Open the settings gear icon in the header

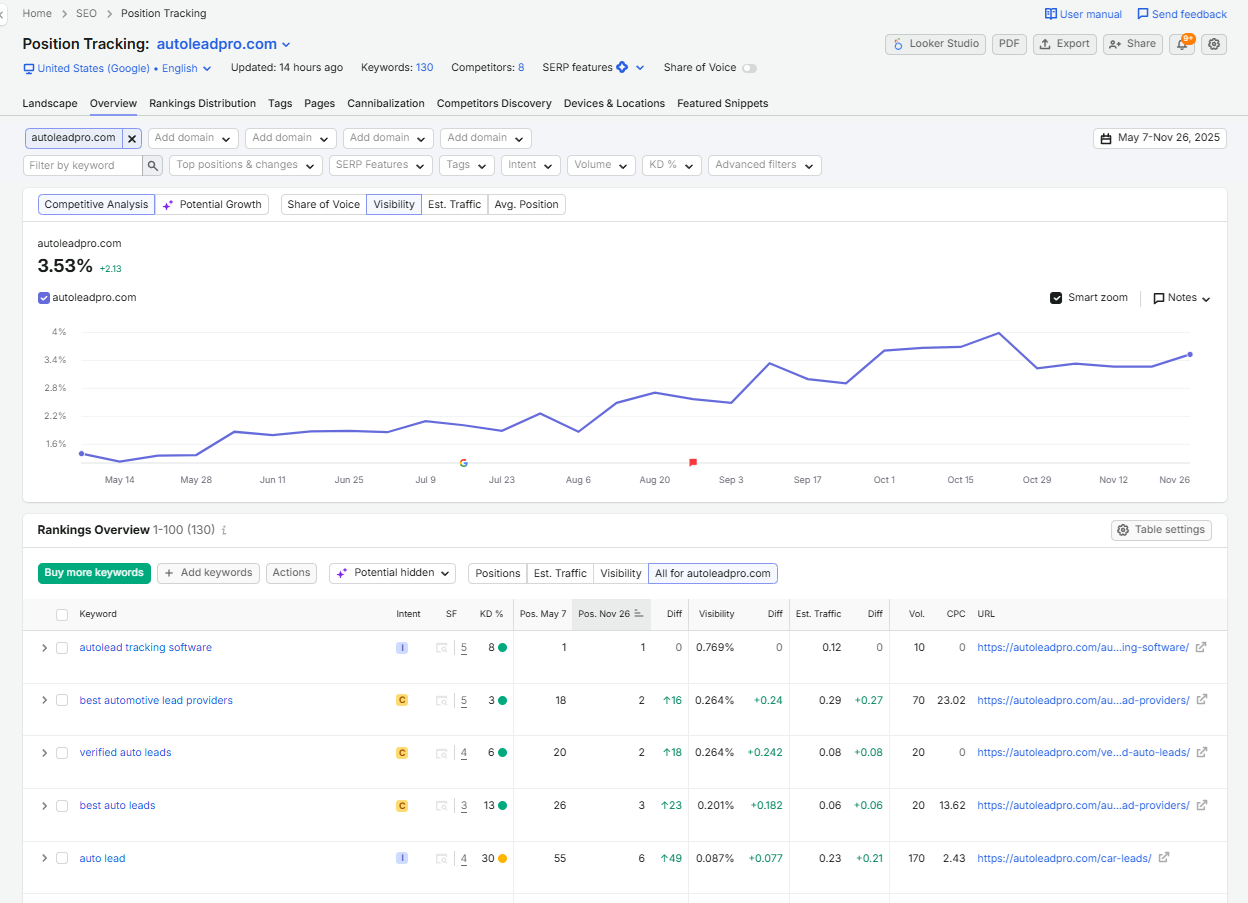coord(1214,44)
